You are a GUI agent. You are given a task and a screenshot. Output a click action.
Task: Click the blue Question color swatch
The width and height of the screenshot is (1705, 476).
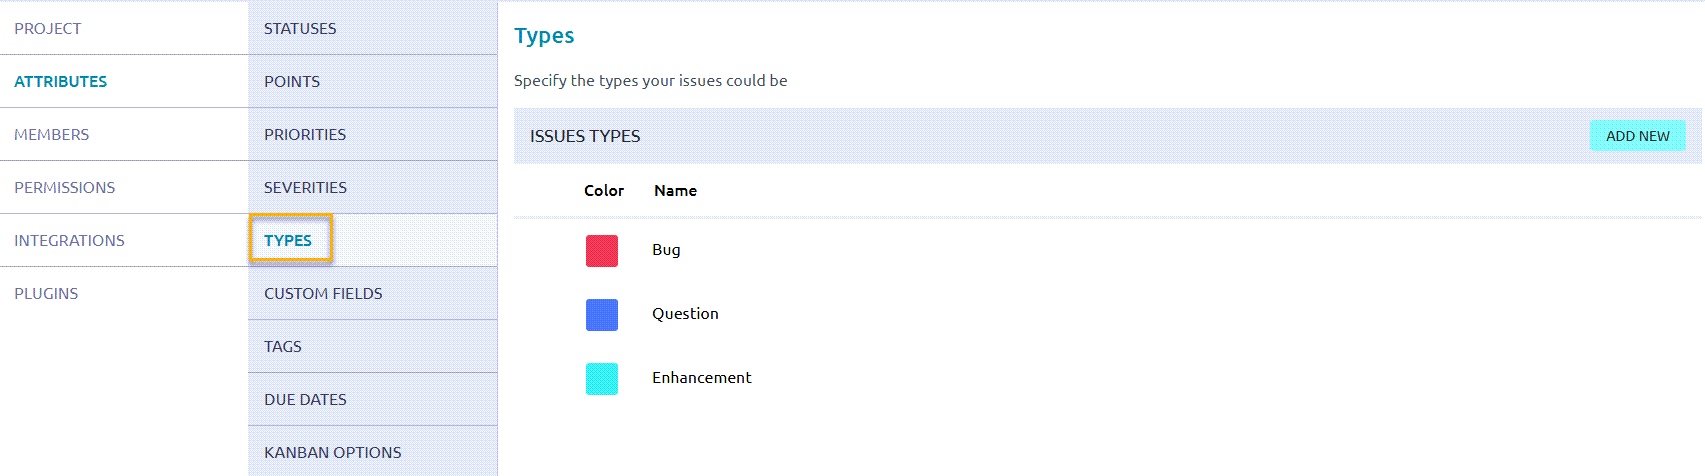click(x=602, y=315)
